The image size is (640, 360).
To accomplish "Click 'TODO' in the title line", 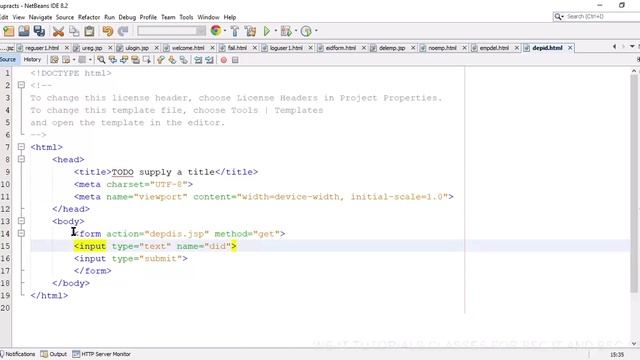I will pos(122,172).
